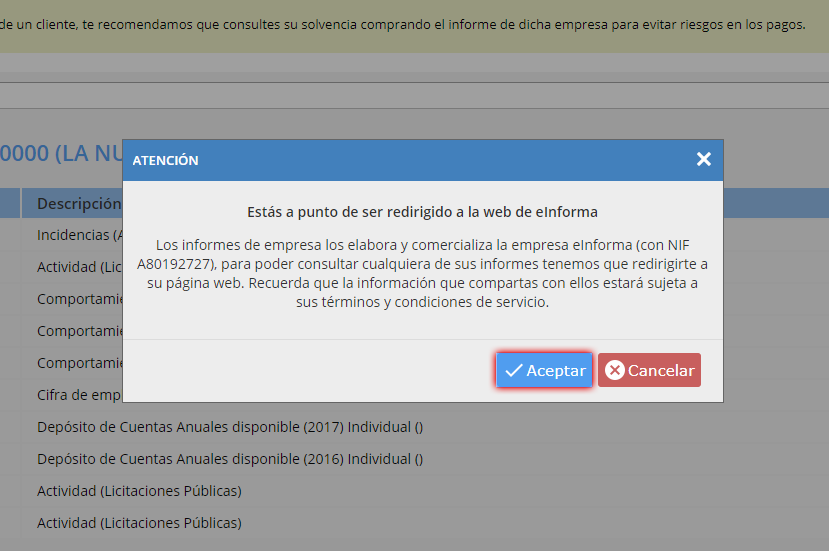829x551 pixels.
Task: Click the 'Cifra de emp' row behind dialog
Action: [79, 395]
